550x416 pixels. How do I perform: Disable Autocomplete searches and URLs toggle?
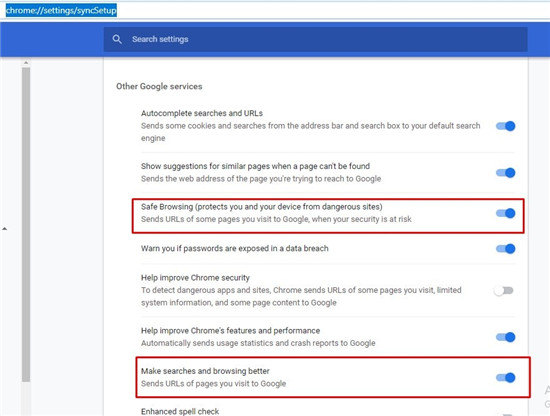505,126
